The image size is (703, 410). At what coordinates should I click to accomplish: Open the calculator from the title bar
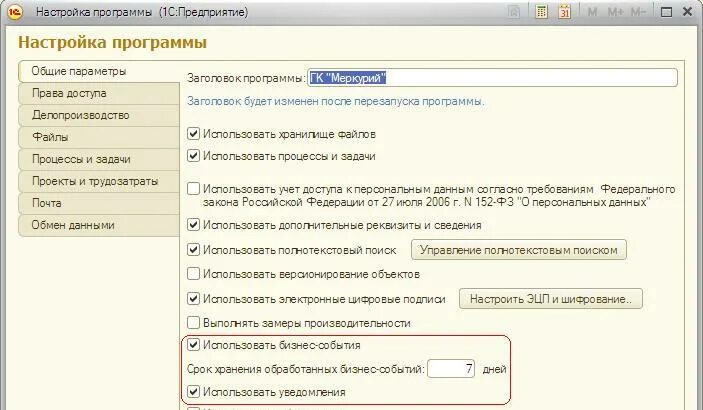point(542,12)
